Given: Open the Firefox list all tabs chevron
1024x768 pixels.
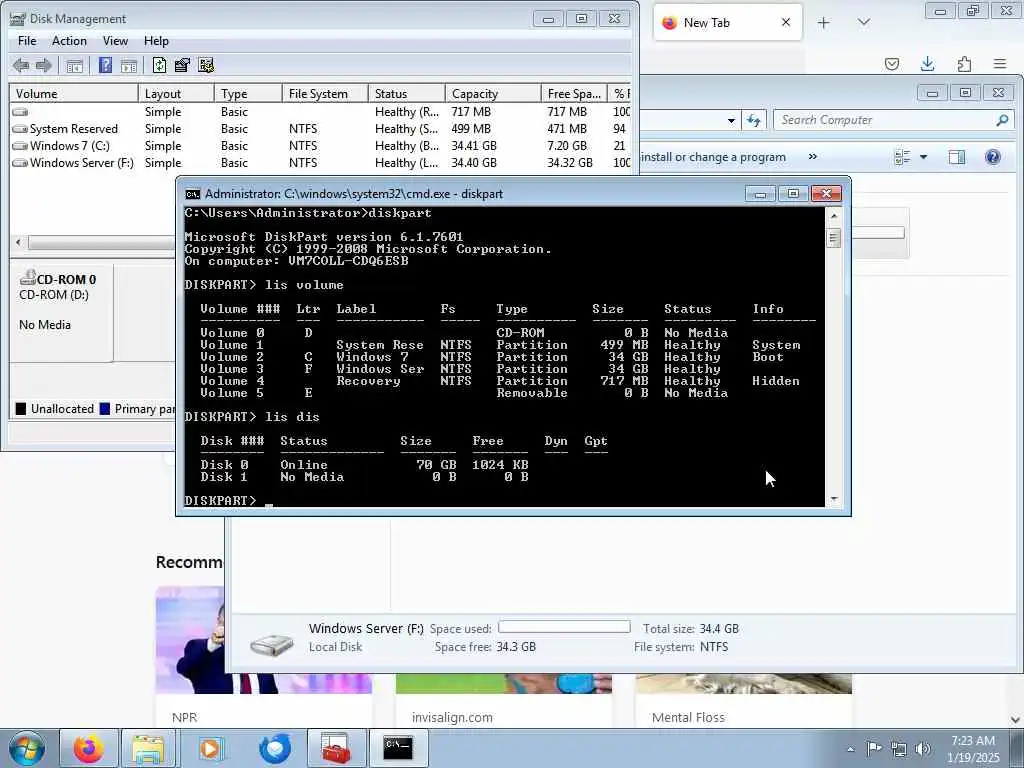Looking at the screenshot, I should coord(864,23).
